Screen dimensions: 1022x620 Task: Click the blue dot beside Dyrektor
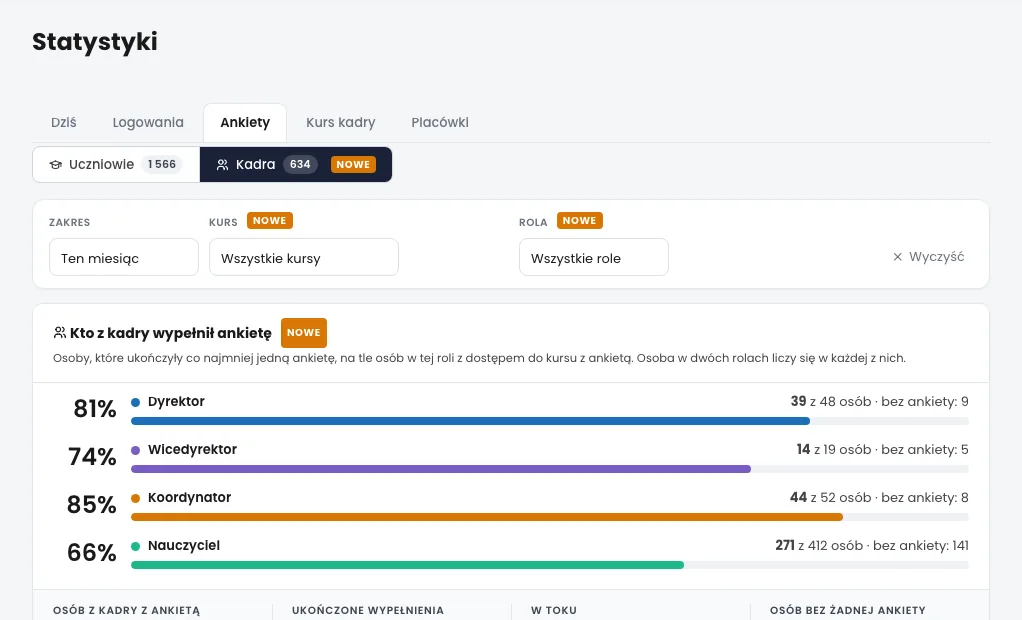coord(136,402)
